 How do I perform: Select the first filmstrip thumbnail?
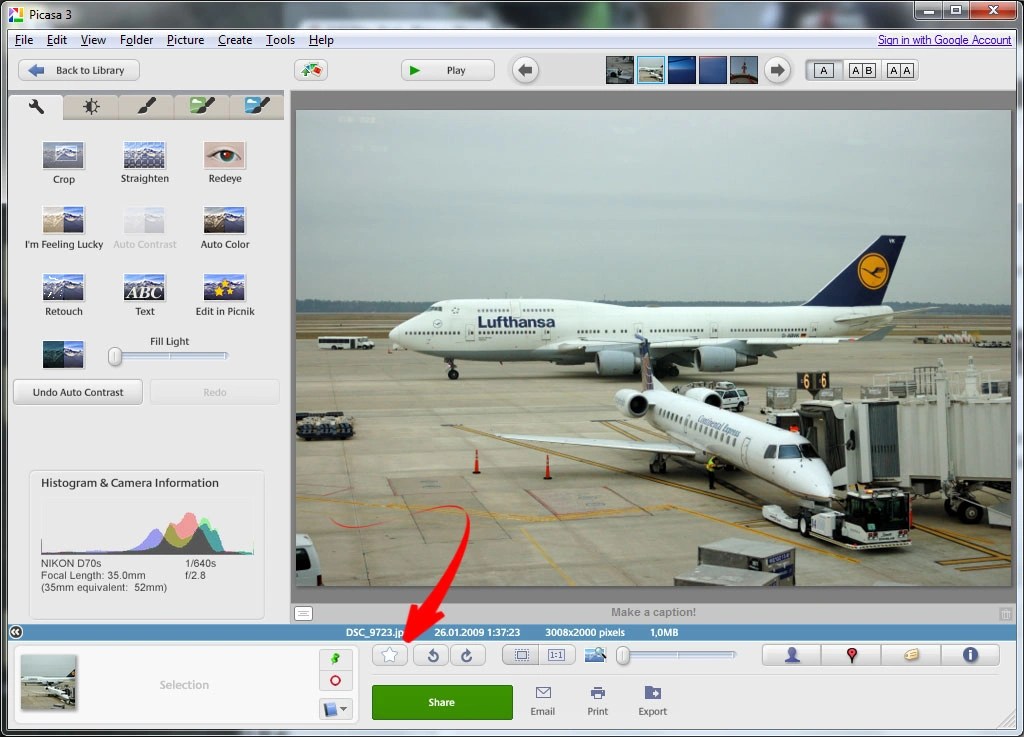point(620,70)
